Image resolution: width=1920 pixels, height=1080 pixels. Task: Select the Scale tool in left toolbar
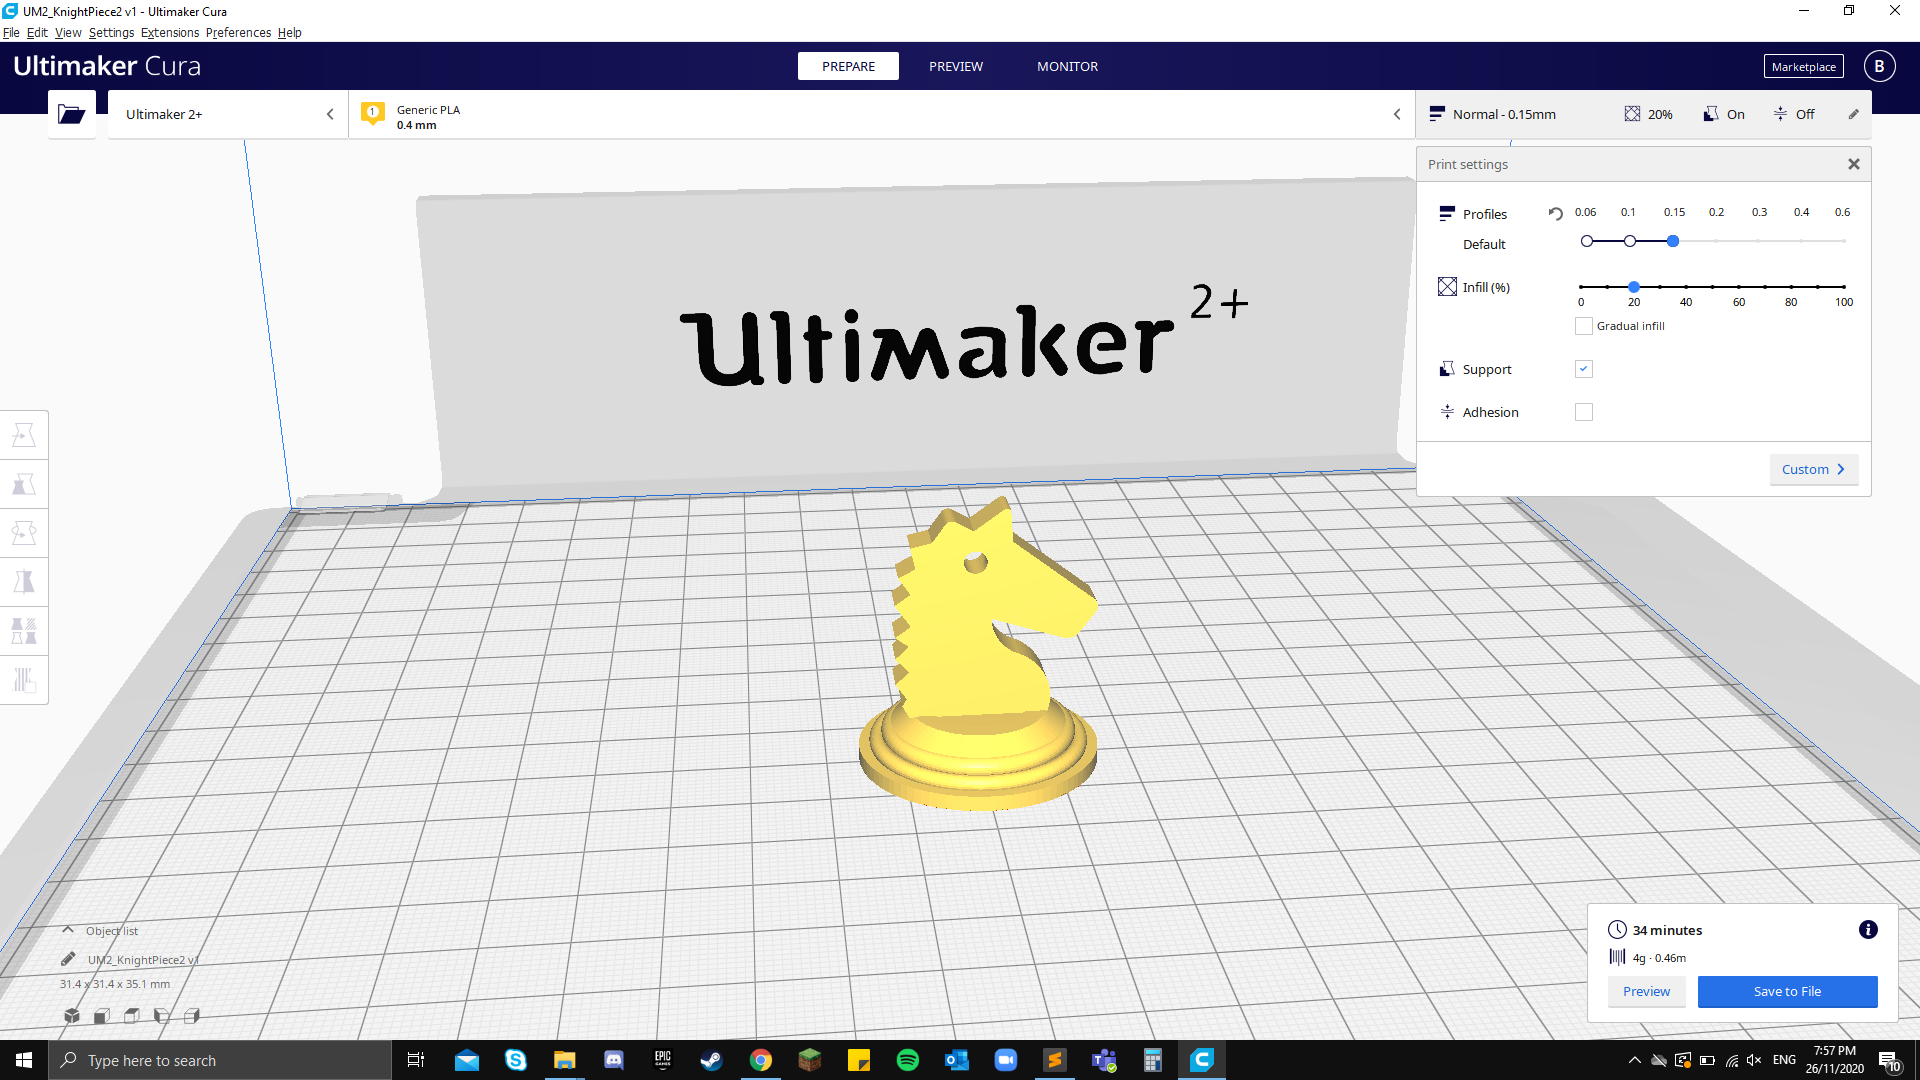pos(24,484)
